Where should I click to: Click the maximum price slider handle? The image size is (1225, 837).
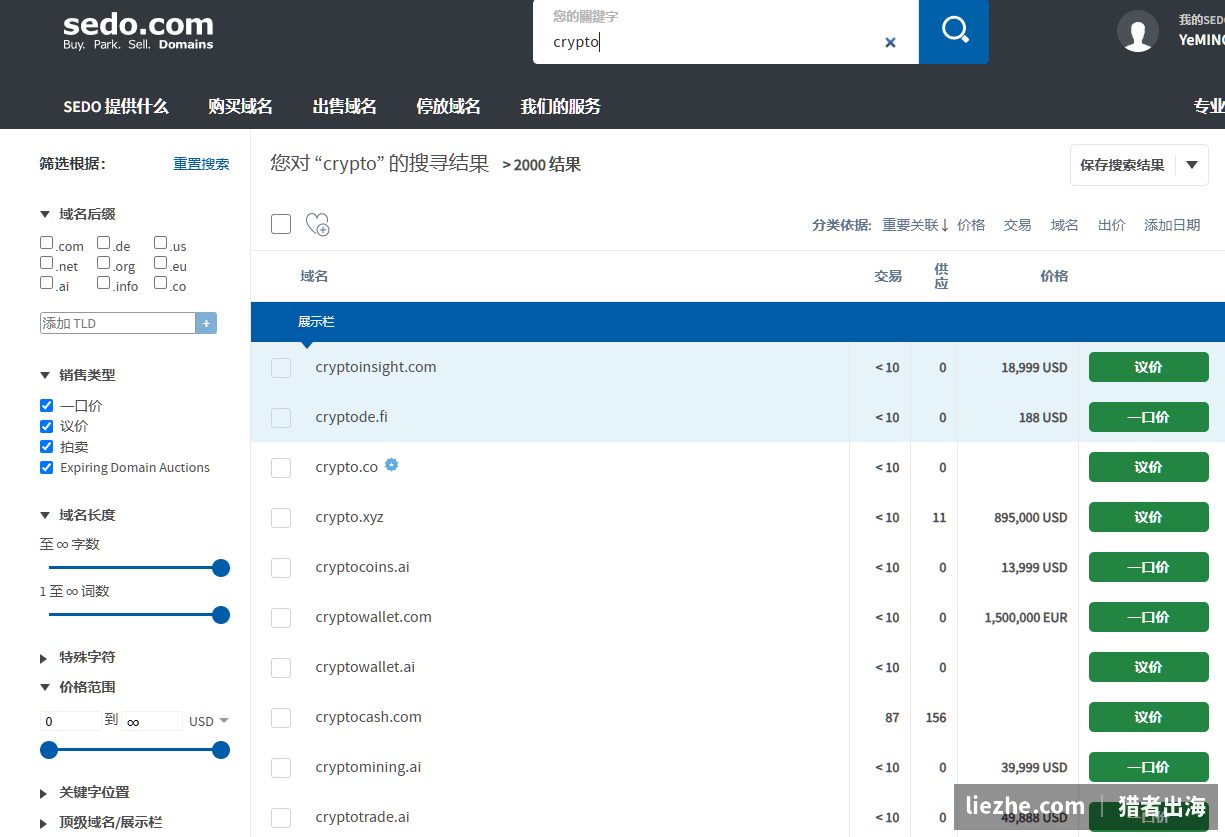pyautogui.click(x=221, y=750)
